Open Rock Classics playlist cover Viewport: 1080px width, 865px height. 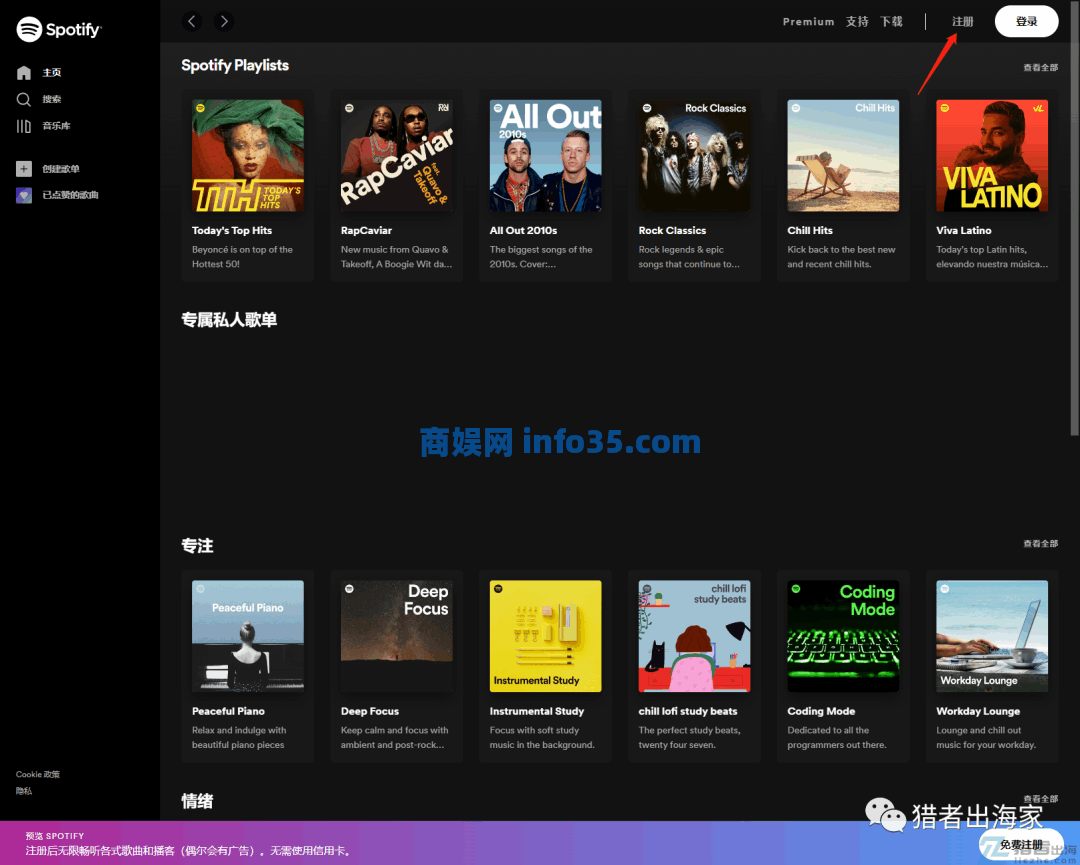[x=694, y=156]
